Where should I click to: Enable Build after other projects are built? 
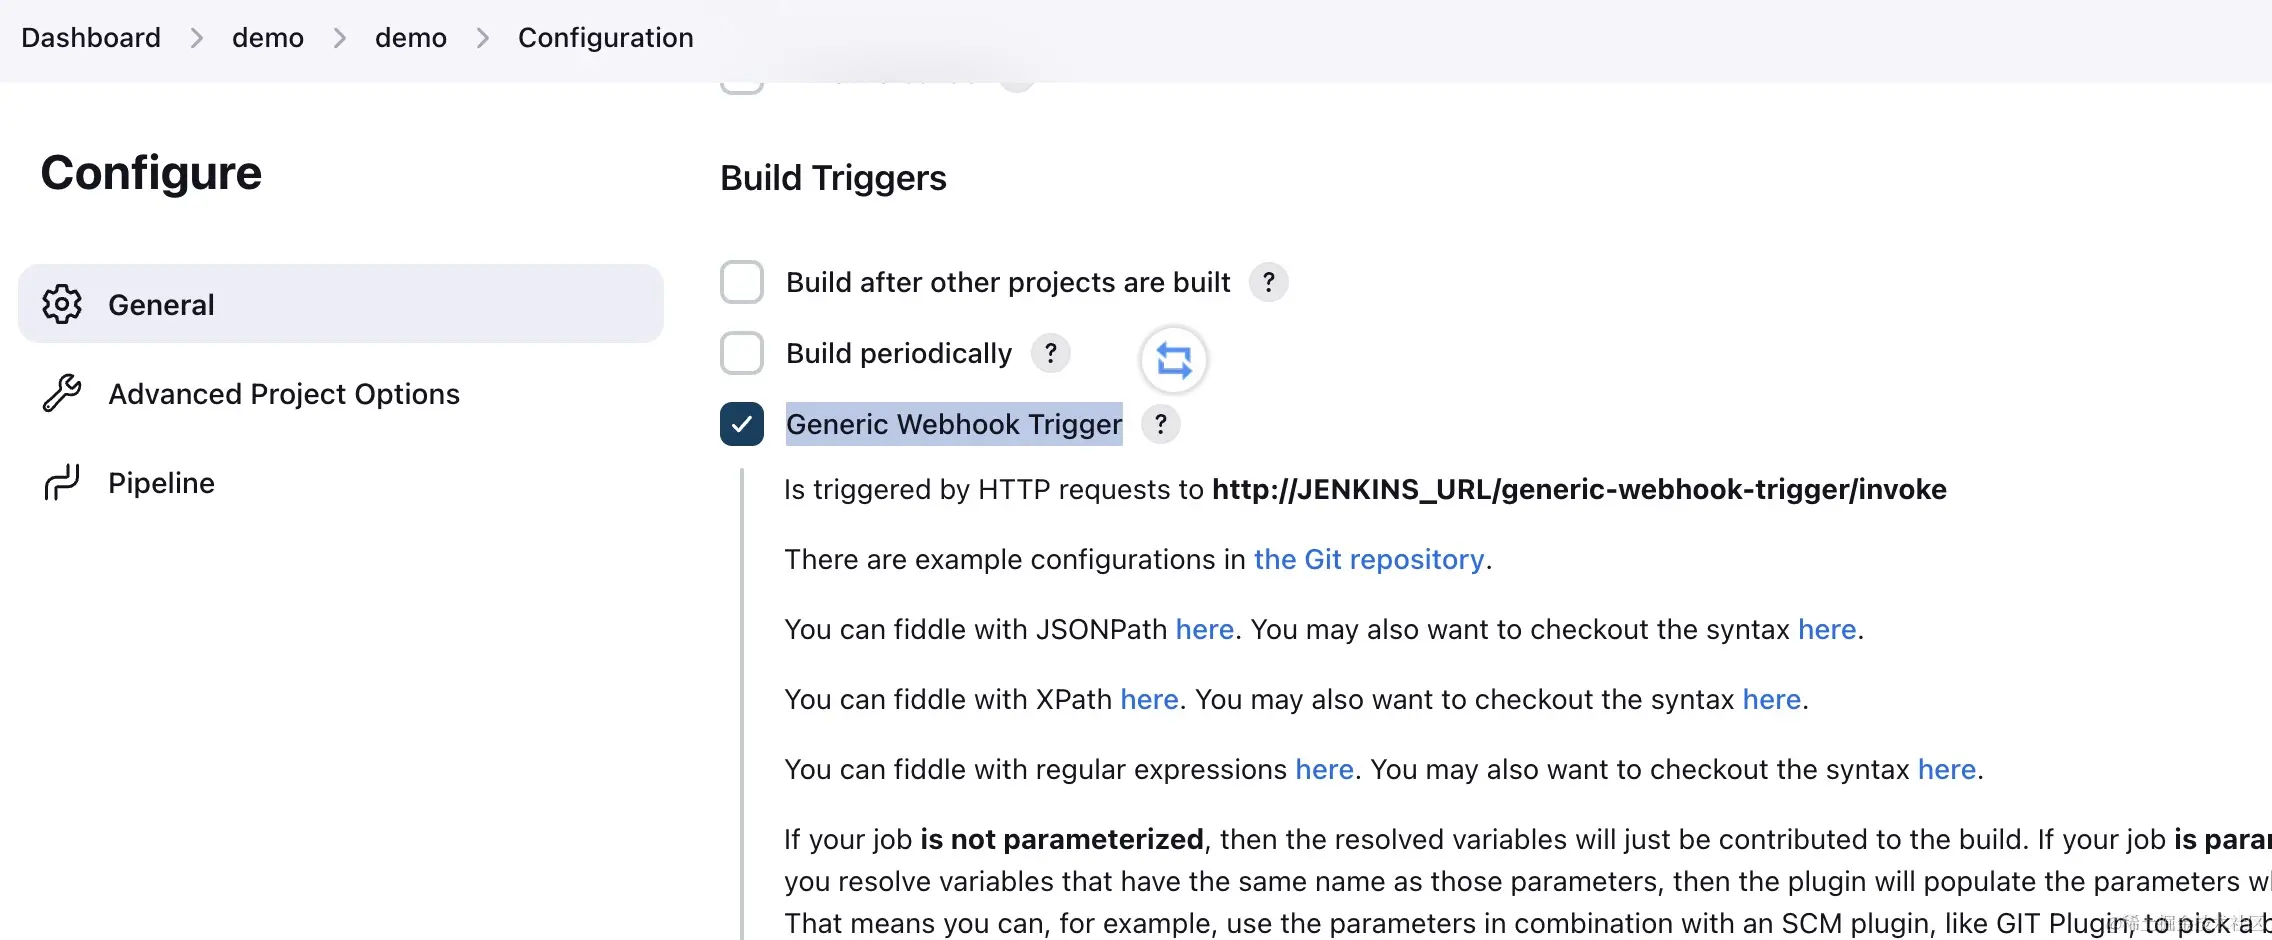(x=742, y=282)
